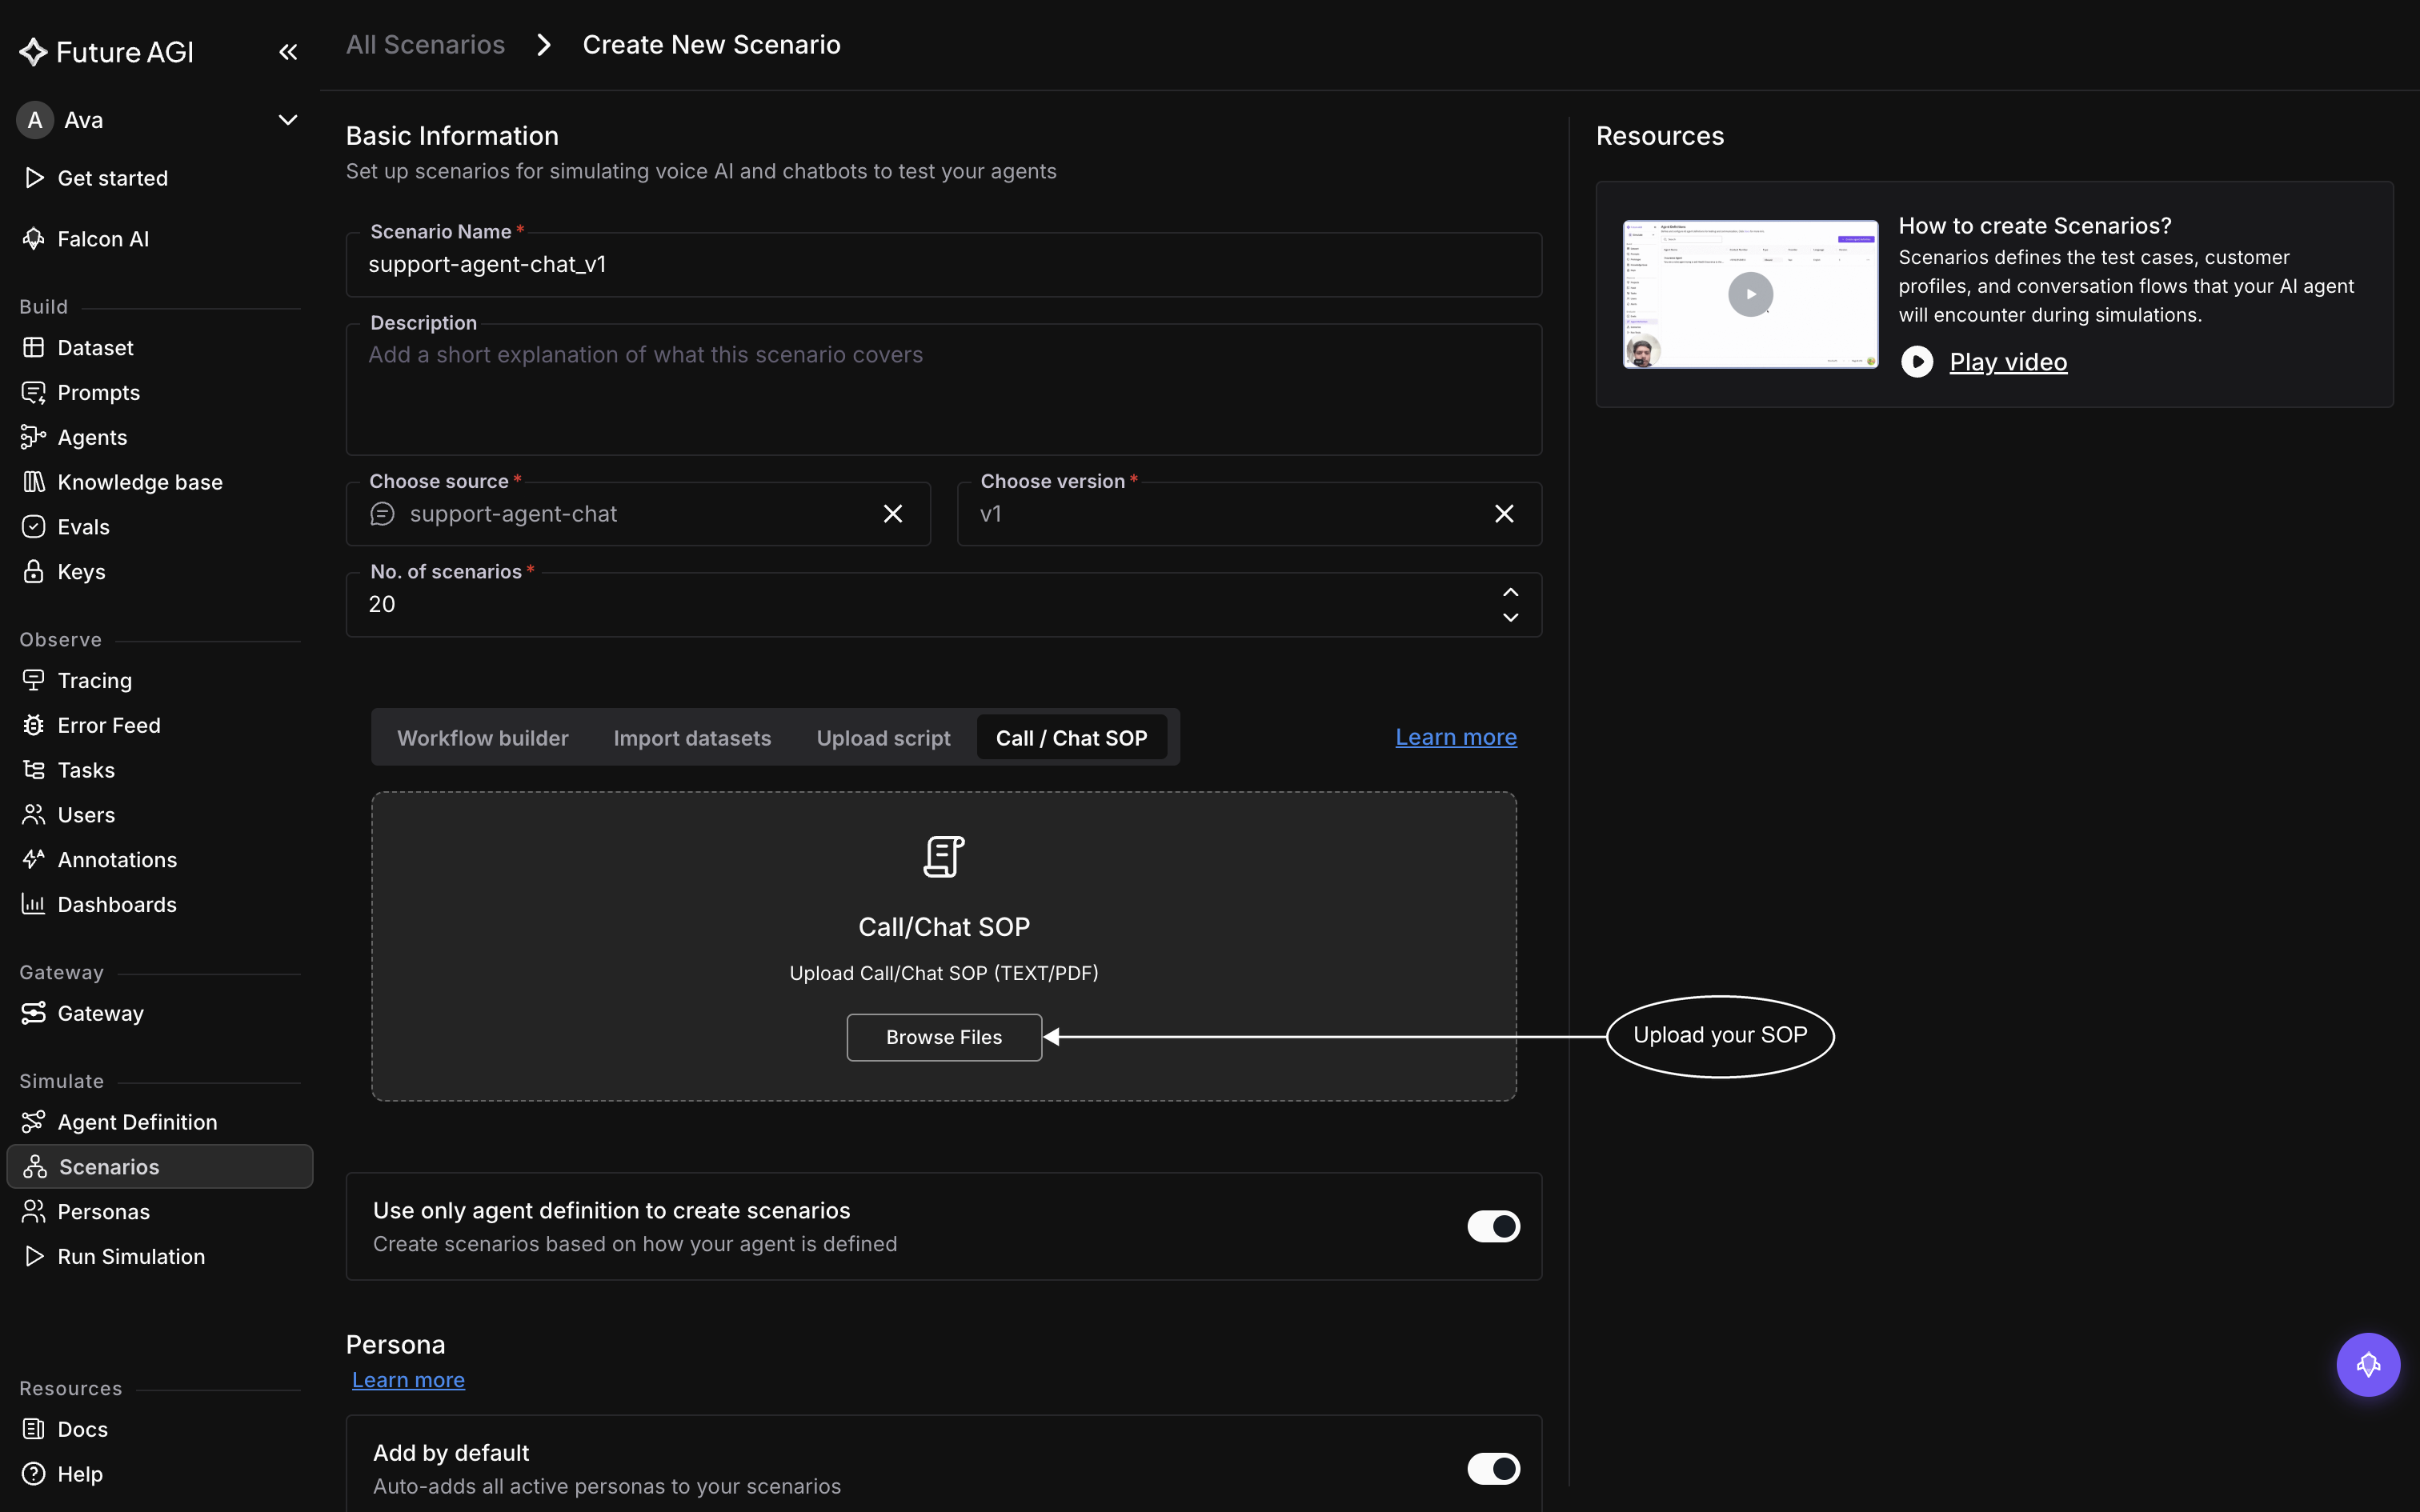Focus the No. of scenarios field
This screenshot has height=1512, width=2420.
click(x=944, y=605)
